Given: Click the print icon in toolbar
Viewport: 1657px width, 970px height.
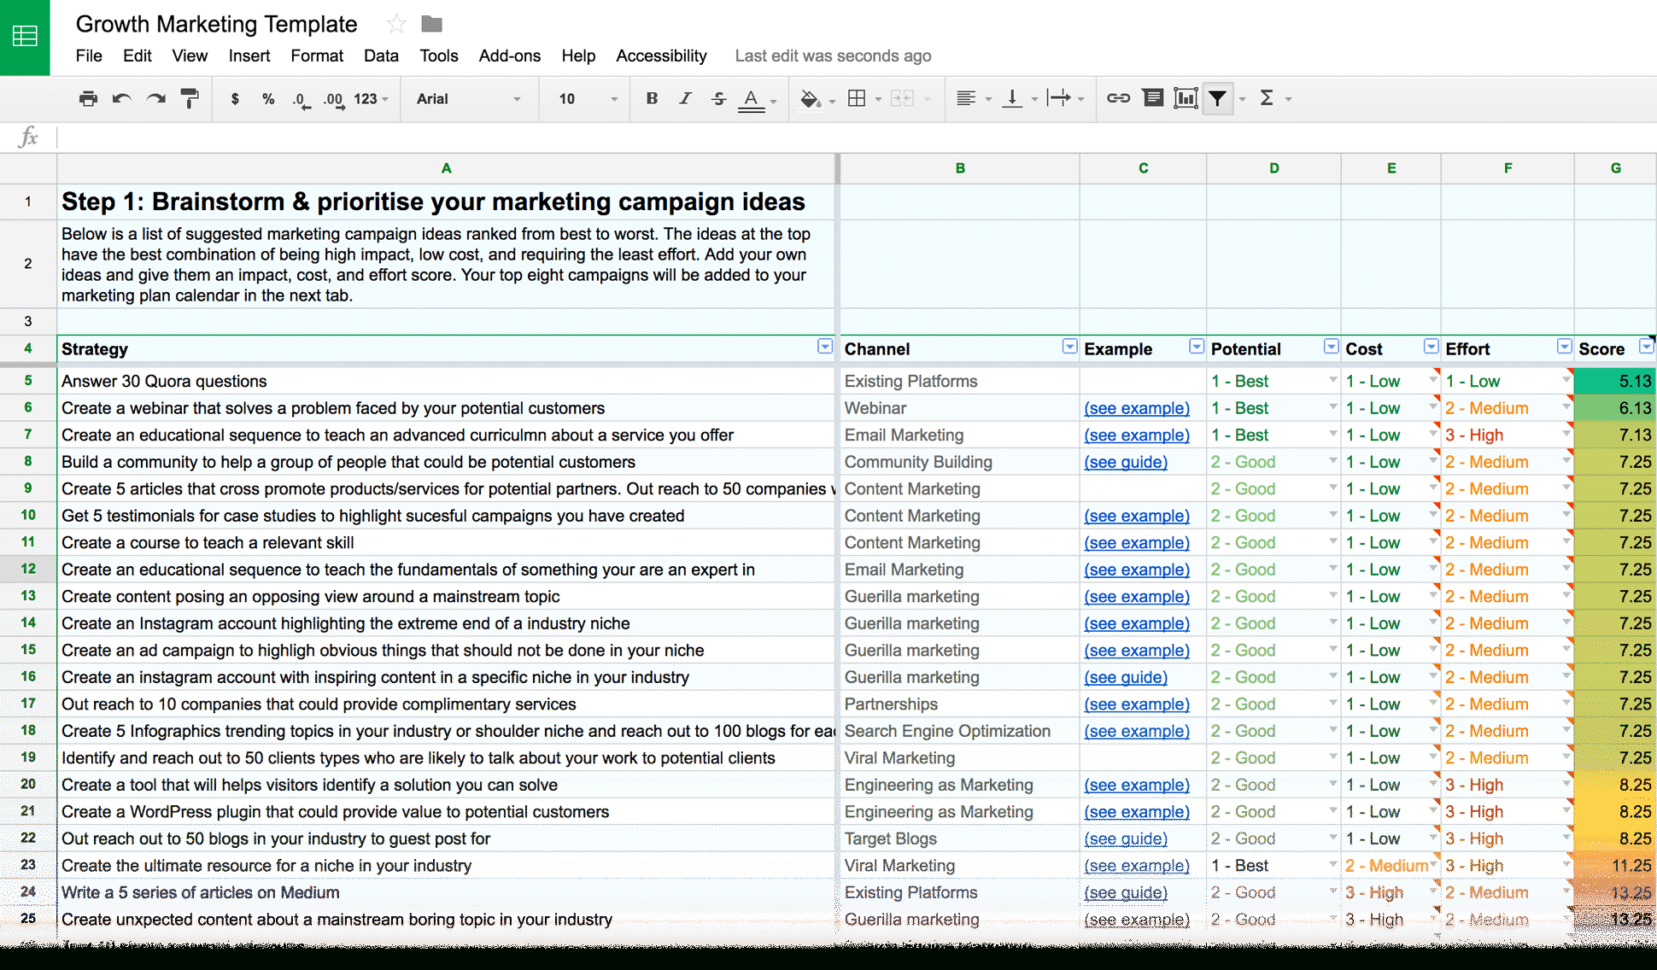Looking at the screenshot, I should pyautogui.click(x=88, y=98).
